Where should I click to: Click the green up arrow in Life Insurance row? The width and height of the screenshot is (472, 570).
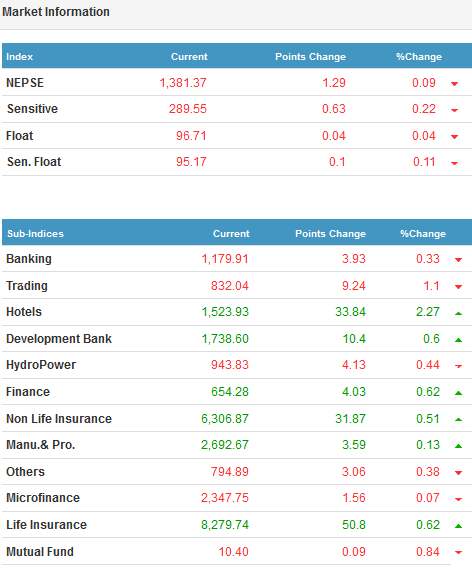458,526
